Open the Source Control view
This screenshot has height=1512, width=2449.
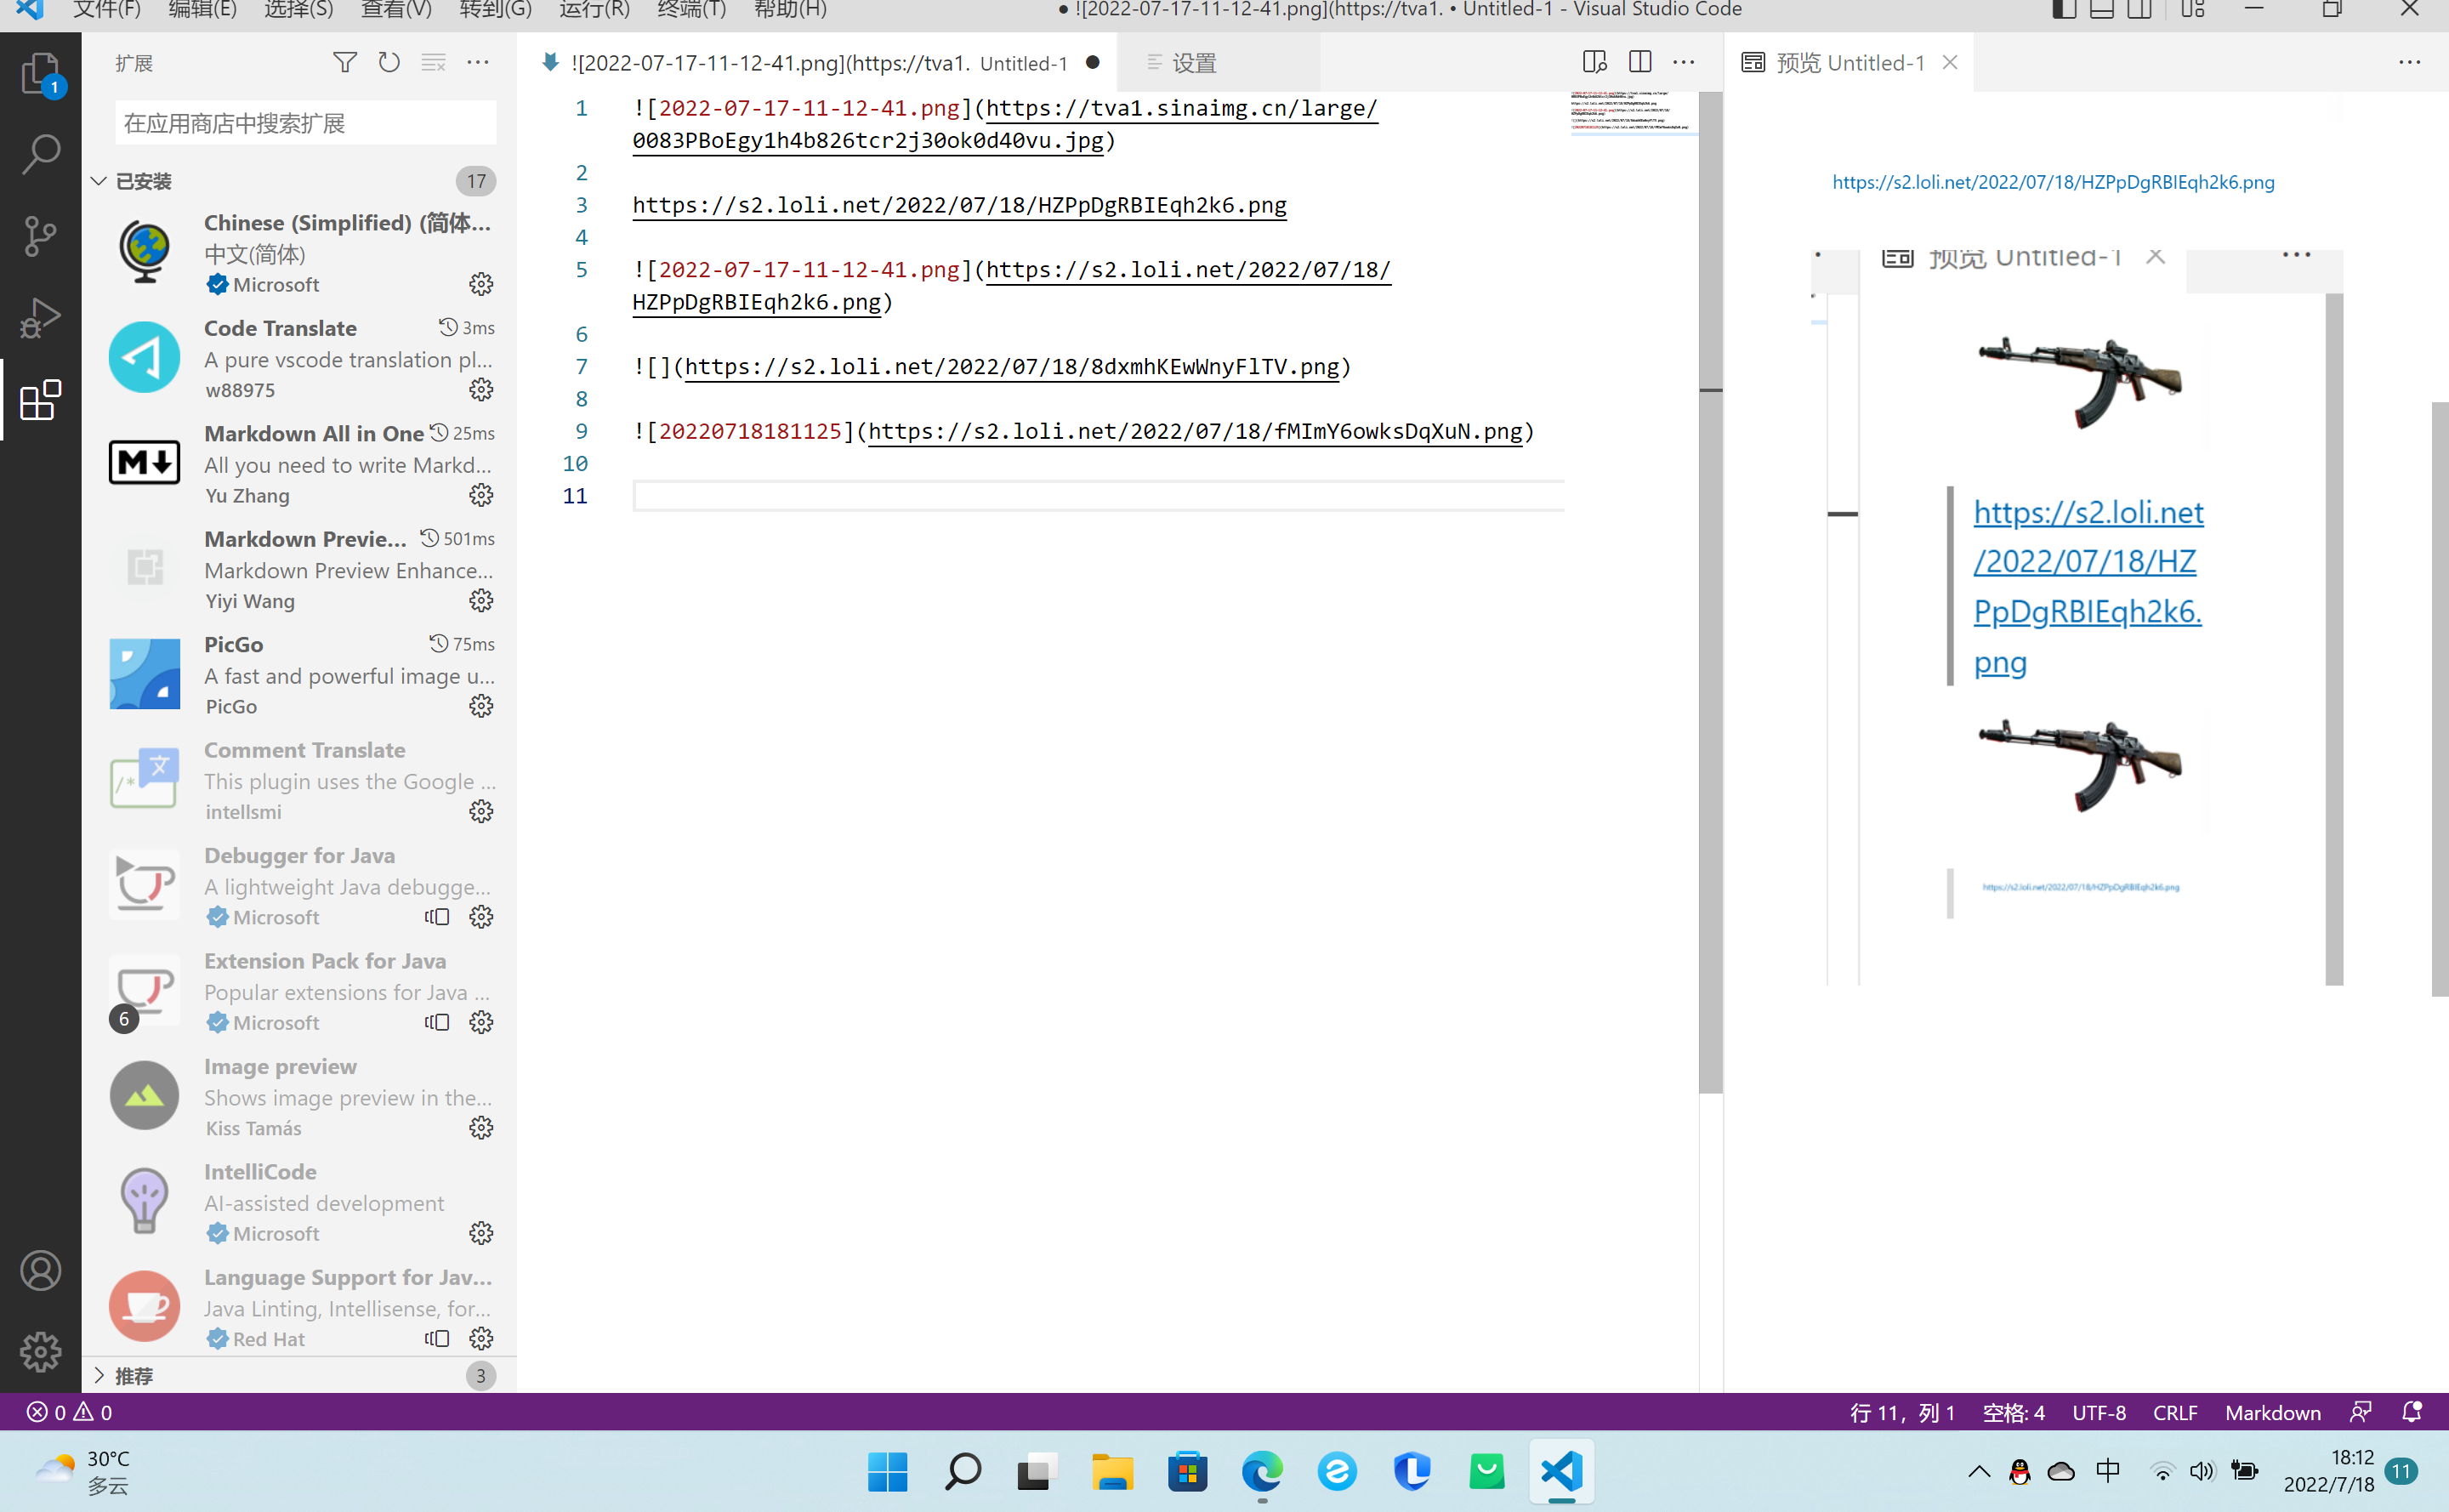click(40, 236)
